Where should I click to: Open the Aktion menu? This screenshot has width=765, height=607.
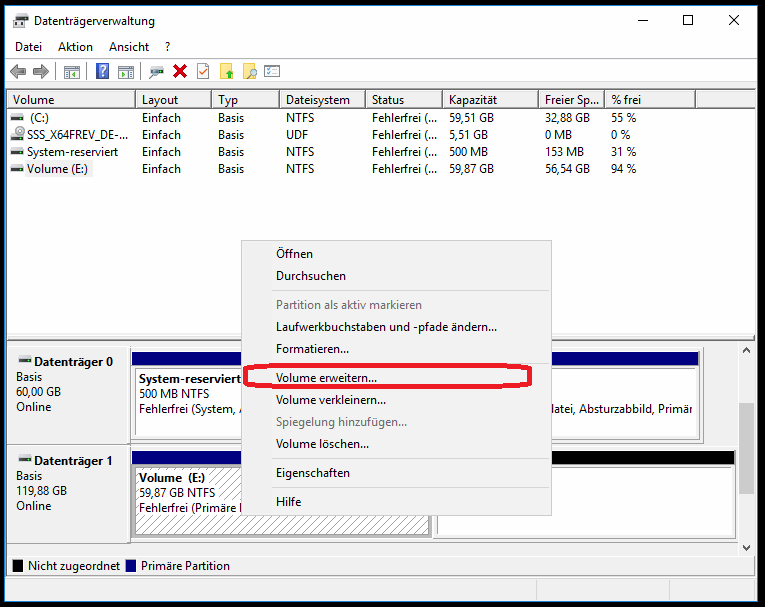tap(75, 47)
